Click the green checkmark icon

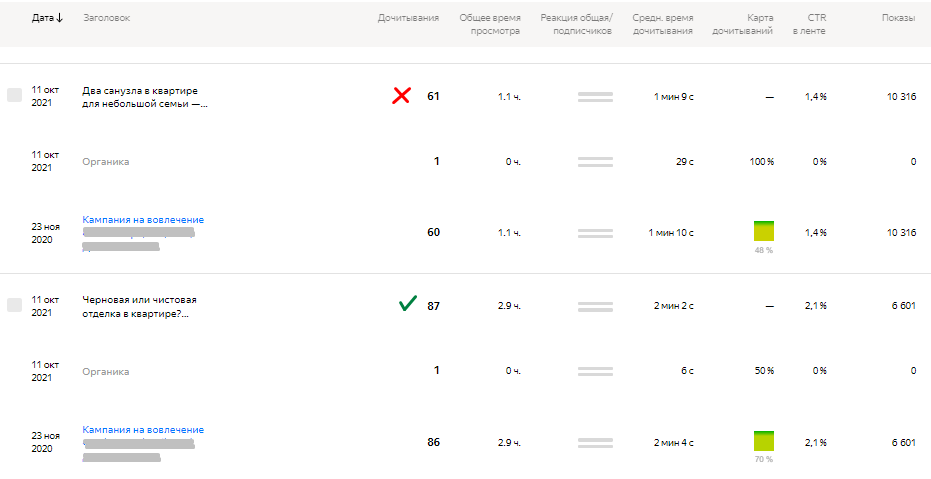pyautogui.click(x=407, y=304)
